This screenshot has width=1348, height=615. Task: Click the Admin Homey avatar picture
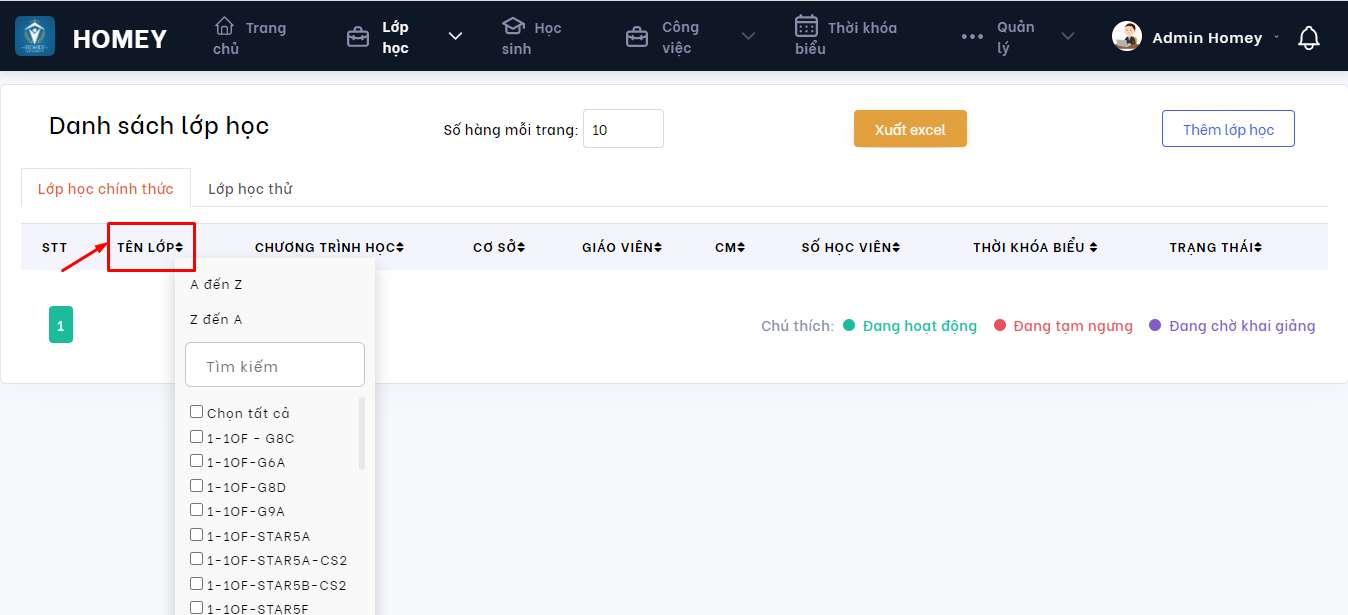pyautogui.click(x=1127, y=37)
